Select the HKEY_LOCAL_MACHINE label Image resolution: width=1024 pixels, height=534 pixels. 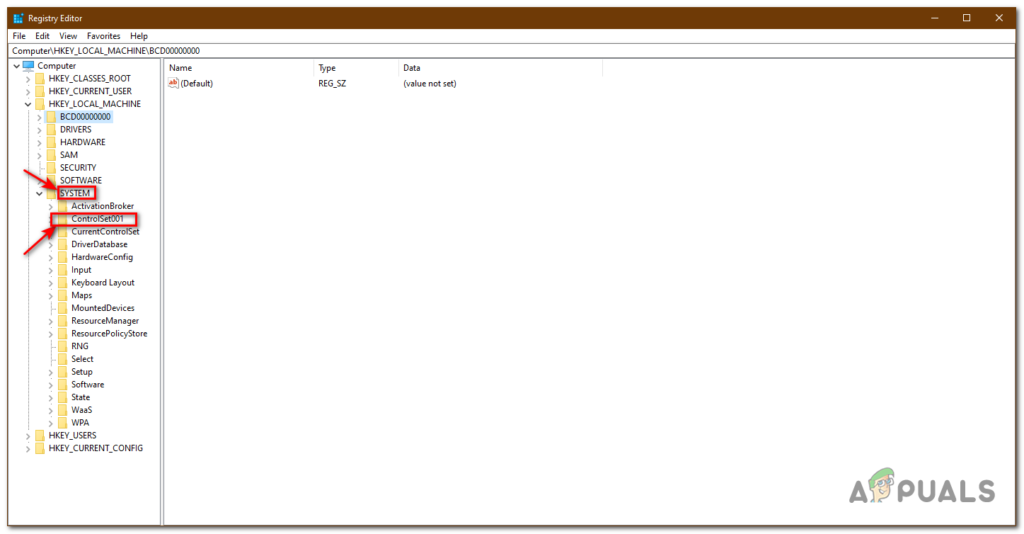coord(95,104)
